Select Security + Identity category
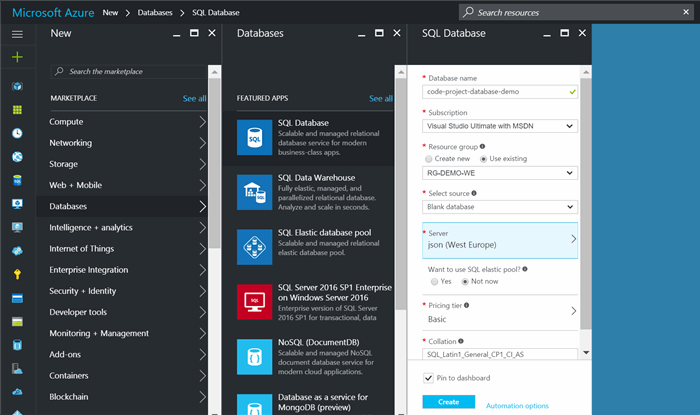700x415 pixels. (x=122, y=291)
